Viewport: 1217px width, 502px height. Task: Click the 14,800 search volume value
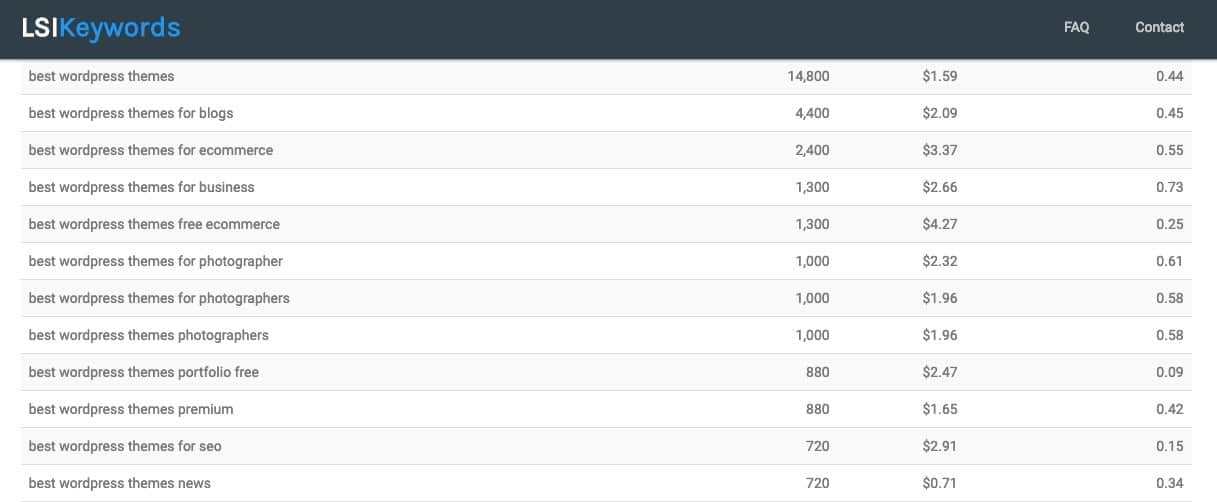pyautogui.click(x=808, y=76)
